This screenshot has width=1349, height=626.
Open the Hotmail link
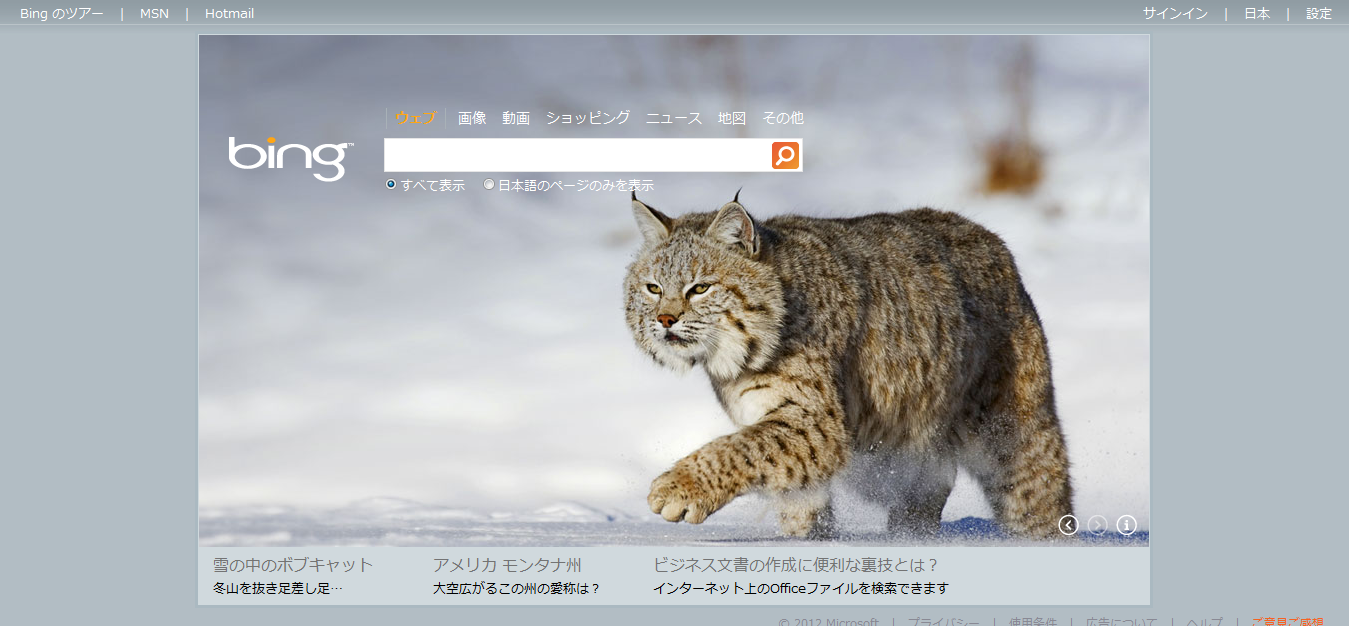tap(229, 14)
